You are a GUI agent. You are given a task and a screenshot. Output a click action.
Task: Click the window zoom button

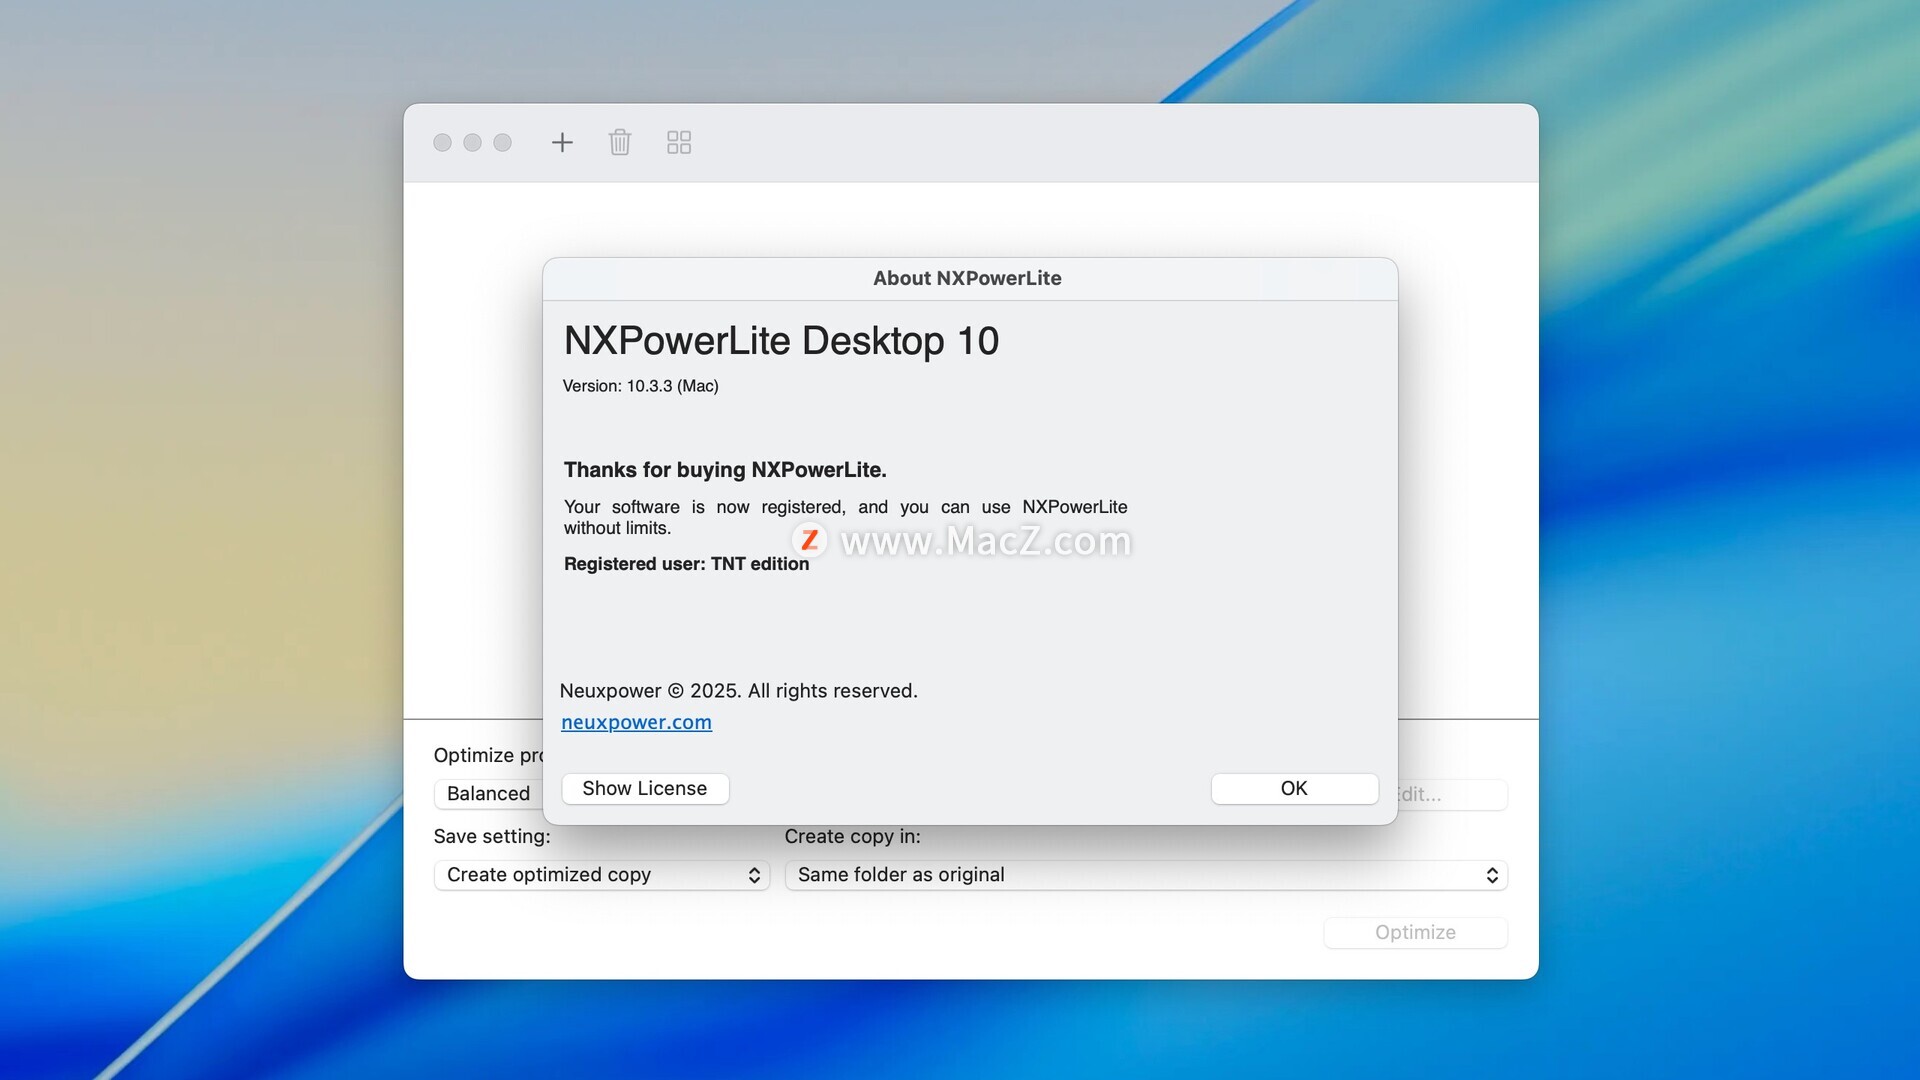pos(502,142)
